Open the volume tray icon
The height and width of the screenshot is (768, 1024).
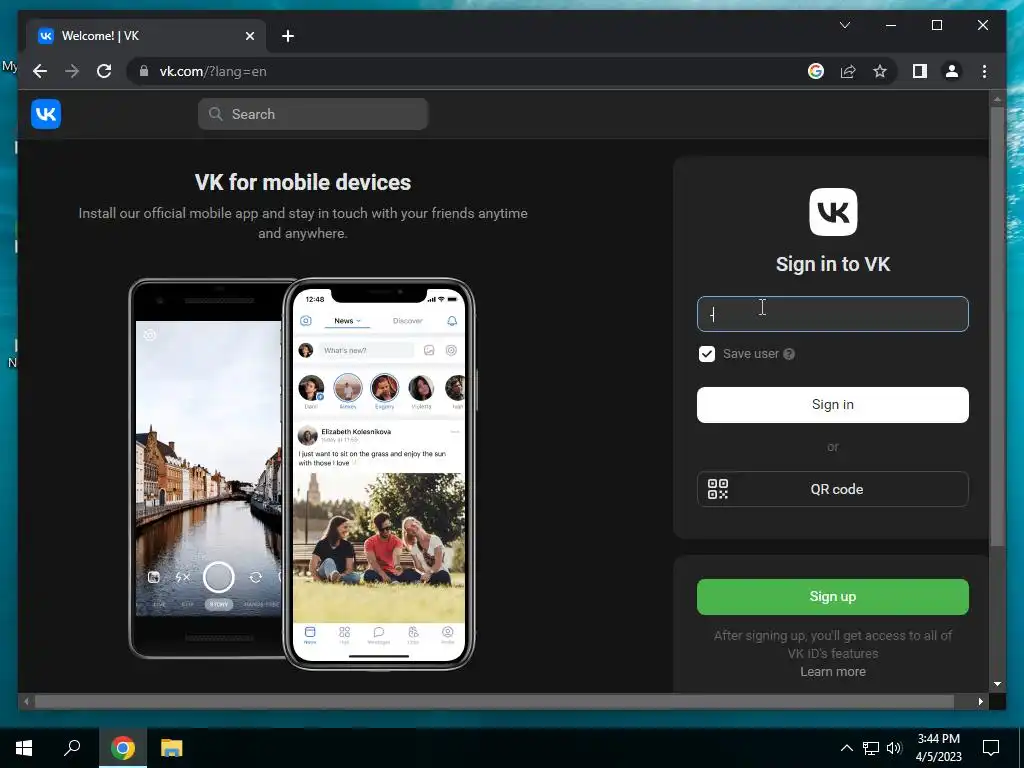894,748
